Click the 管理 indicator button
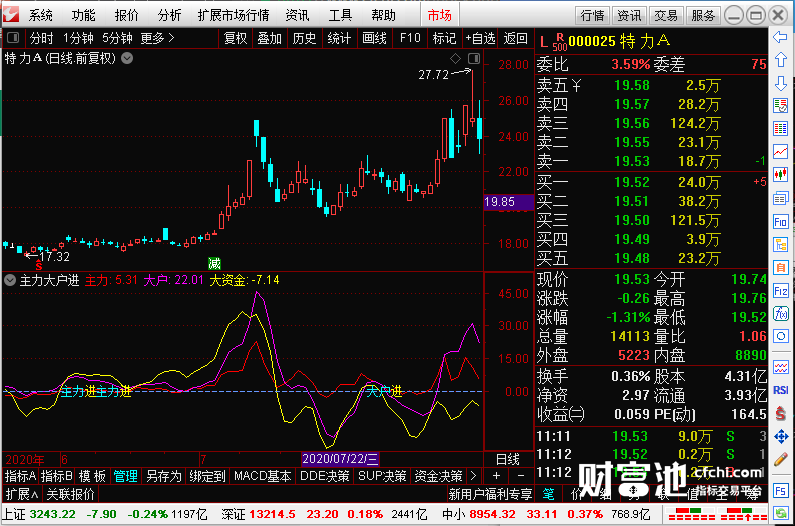The height and width of the screenshot is (526, 795). [x=125, y=476]
